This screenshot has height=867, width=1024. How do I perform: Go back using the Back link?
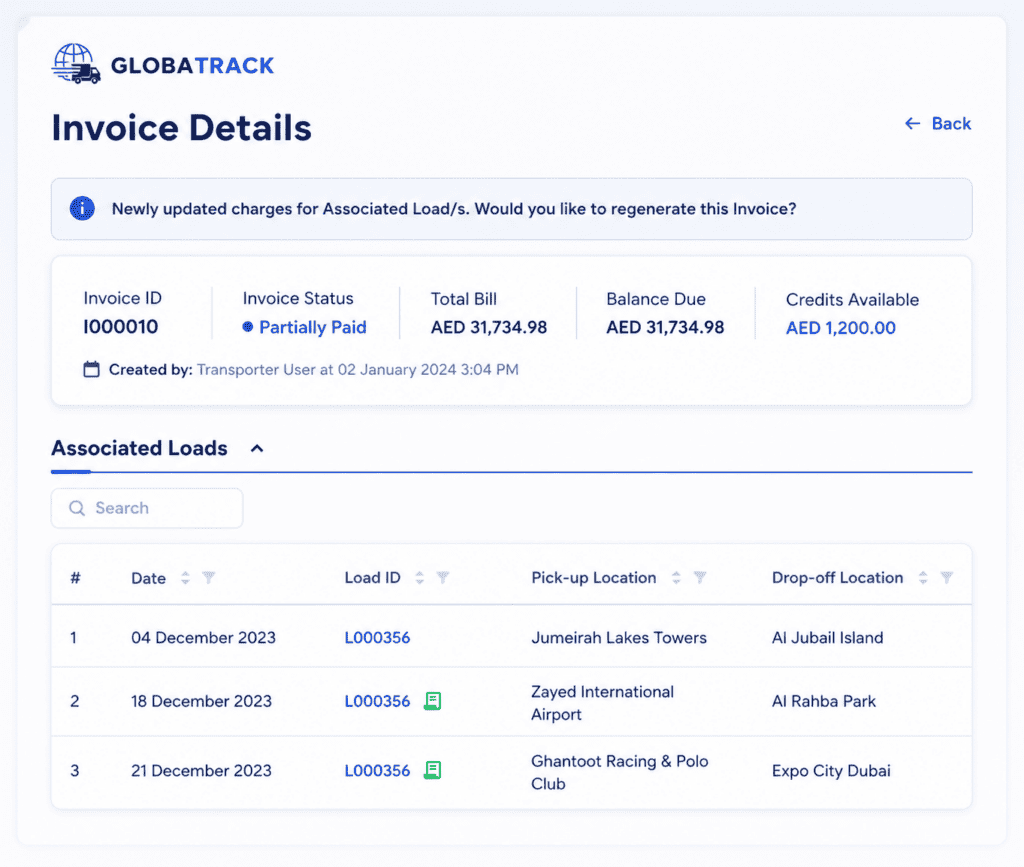pos(938,123)
